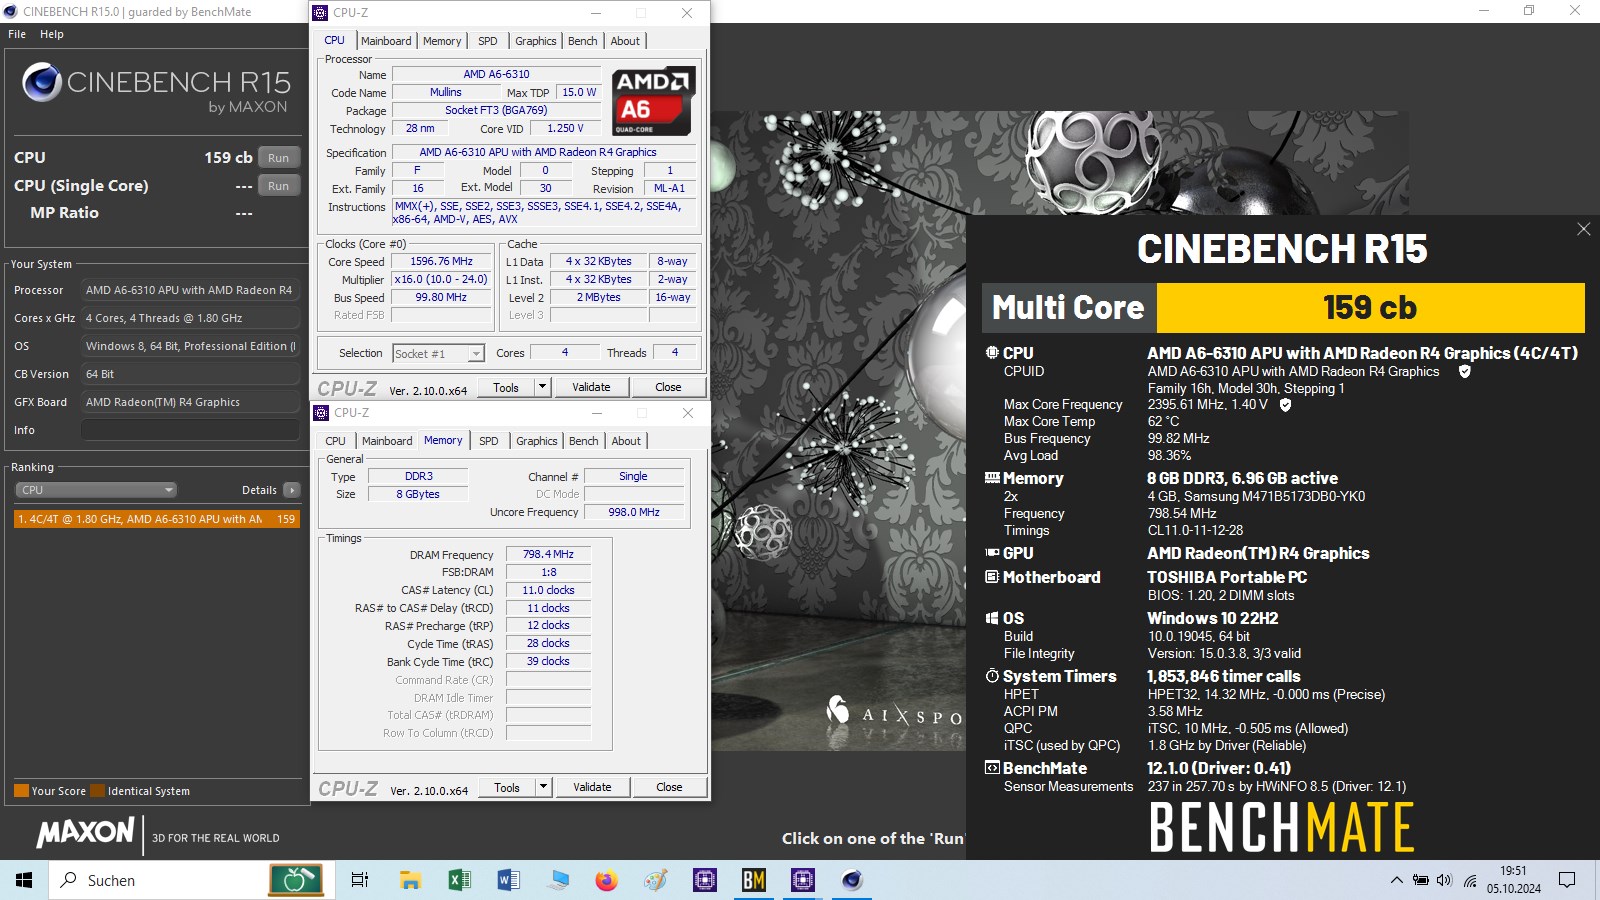Click the volume icon in the system tray

[x=1444, y=880]
